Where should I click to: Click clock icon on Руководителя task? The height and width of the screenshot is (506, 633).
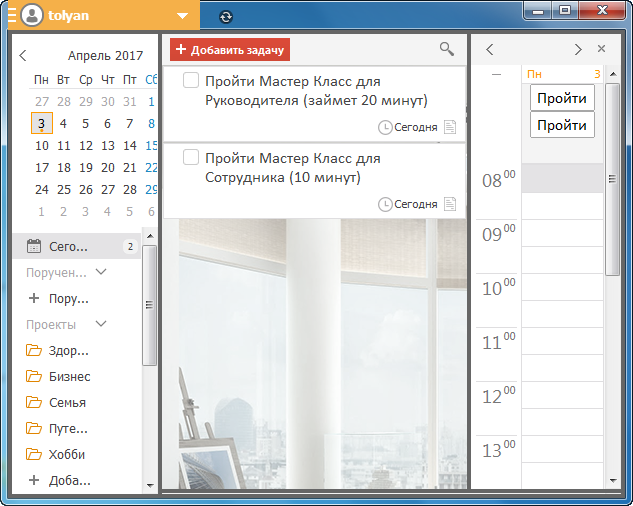pyautogui.click(x=385, y=127)
